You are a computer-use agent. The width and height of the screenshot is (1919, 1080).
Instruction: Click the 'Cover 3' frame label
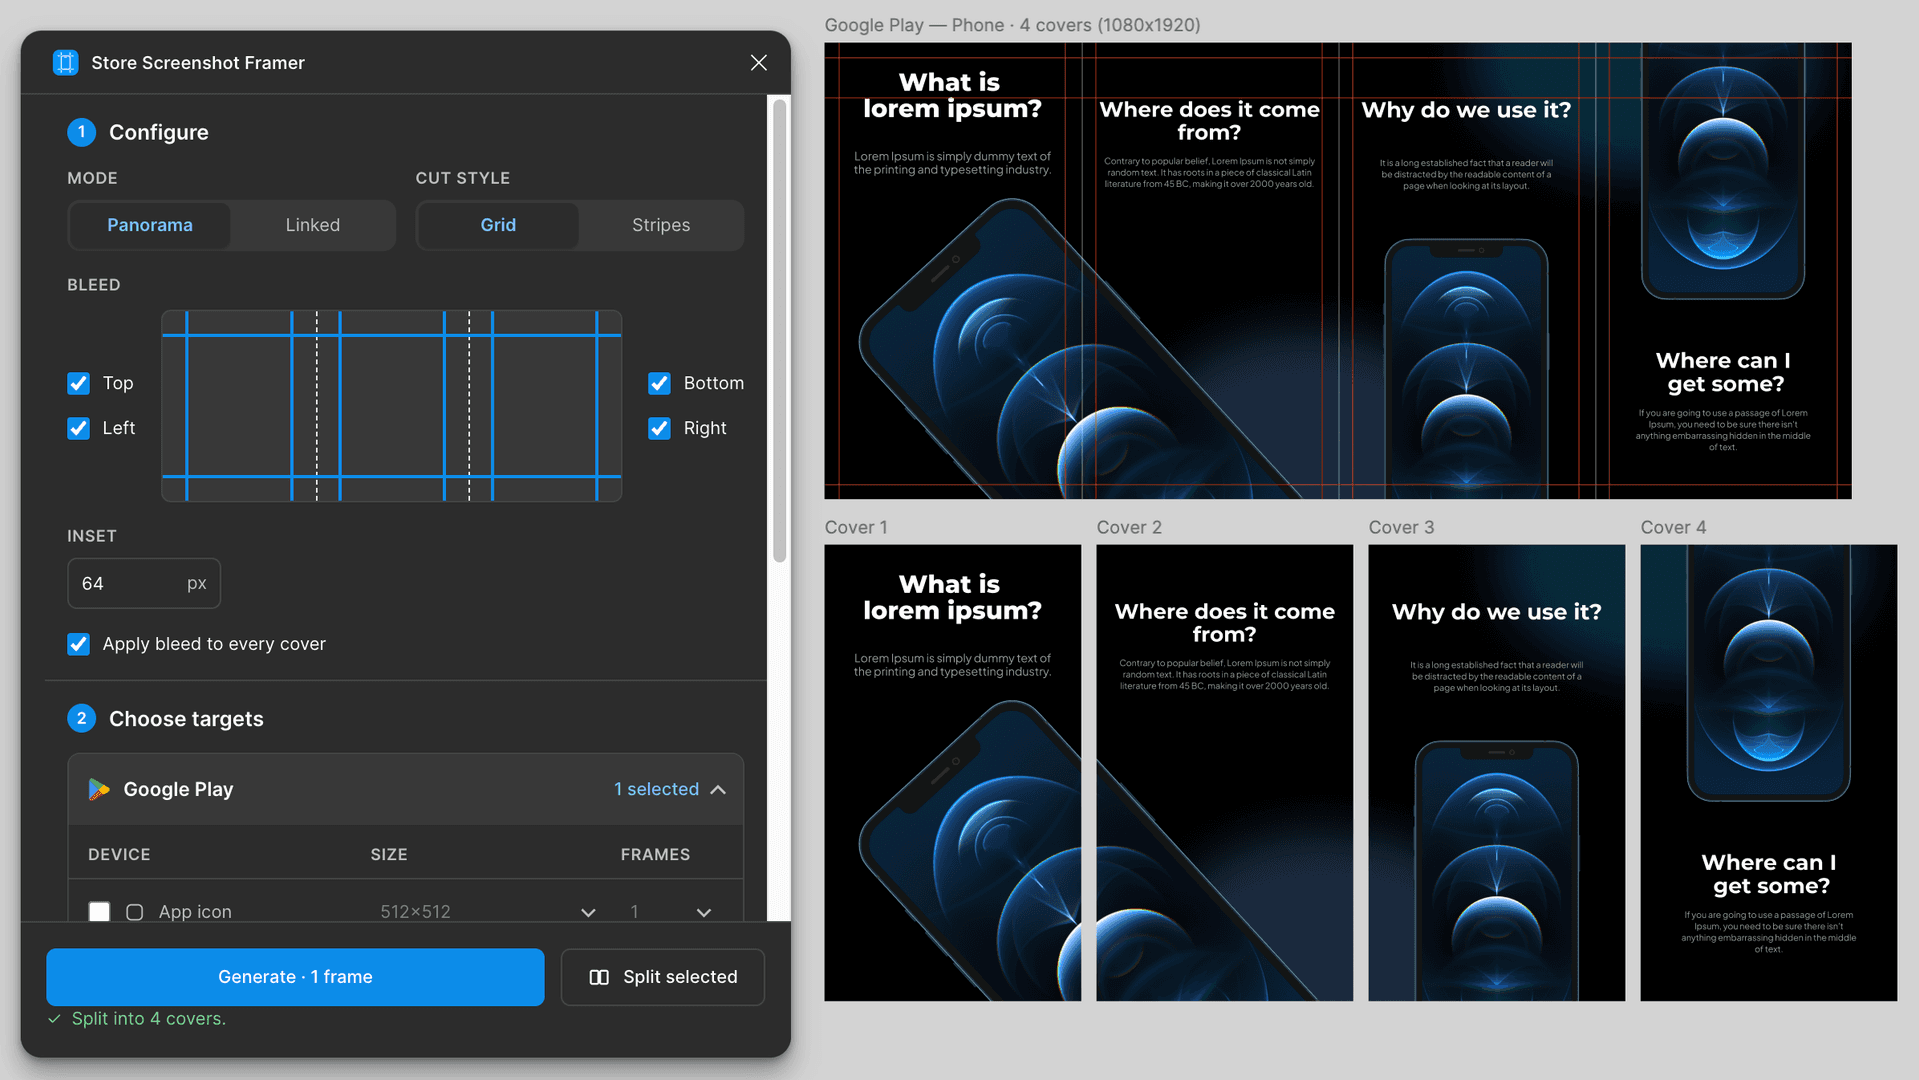coord(1401,527)
